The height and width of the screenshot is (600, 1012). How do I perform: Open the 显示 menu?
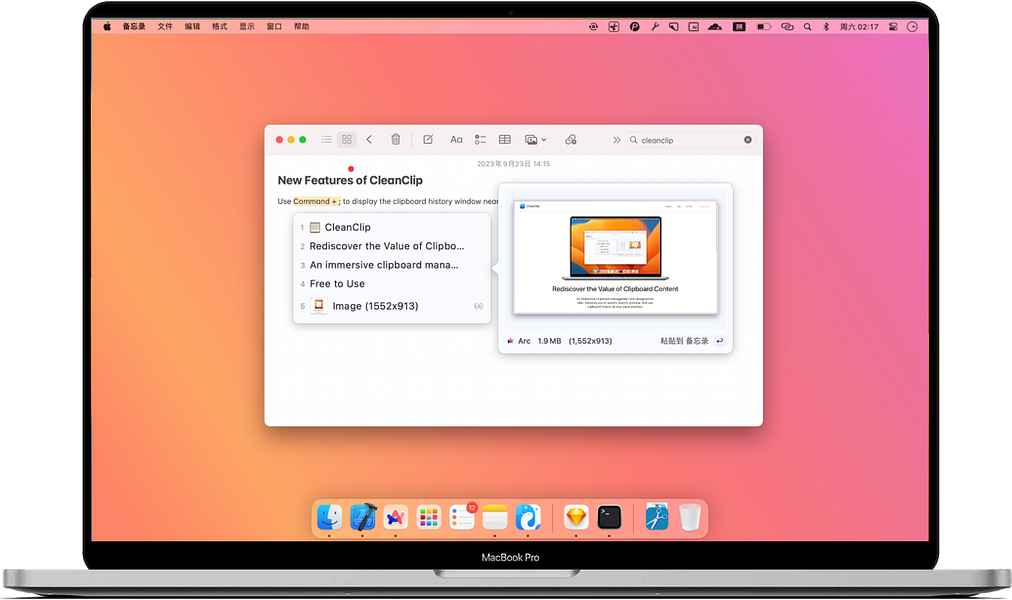click(x=247, y=26)
